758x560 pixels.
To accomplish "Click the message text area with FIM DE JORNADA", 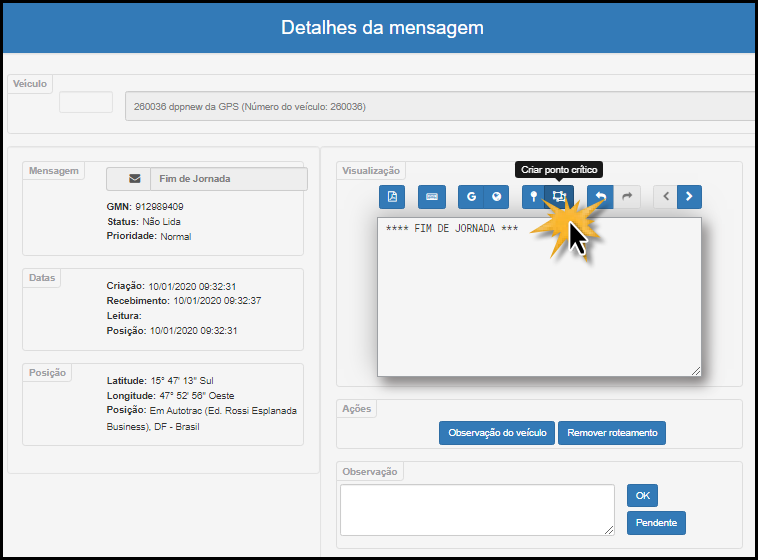I will point(539,297).
